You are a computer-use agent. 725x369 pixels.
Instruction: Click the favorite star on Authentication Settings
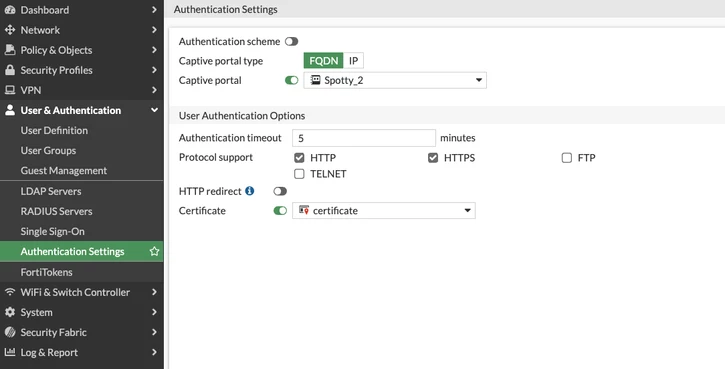pyautogui.click(x=154, y=251)
